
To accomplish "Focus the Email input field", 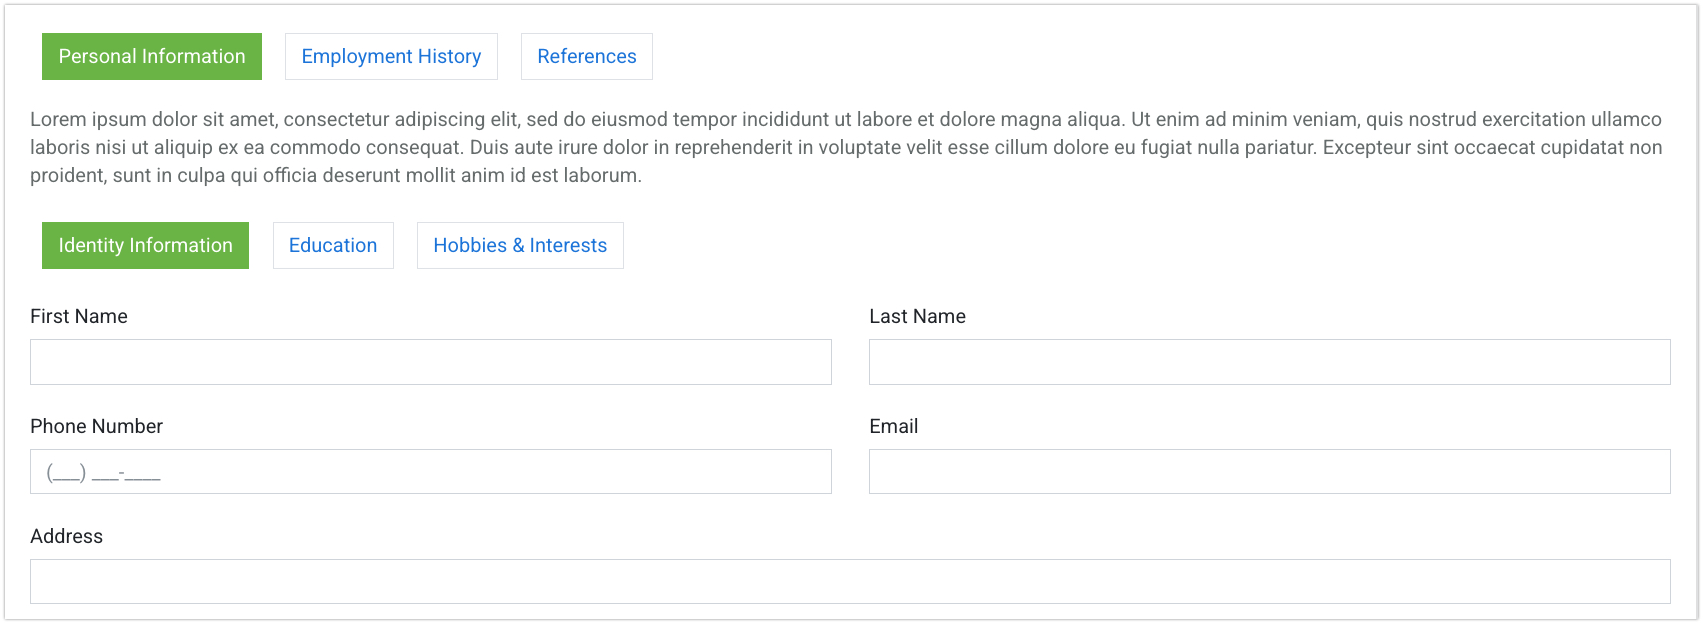I will (1269, 472).
